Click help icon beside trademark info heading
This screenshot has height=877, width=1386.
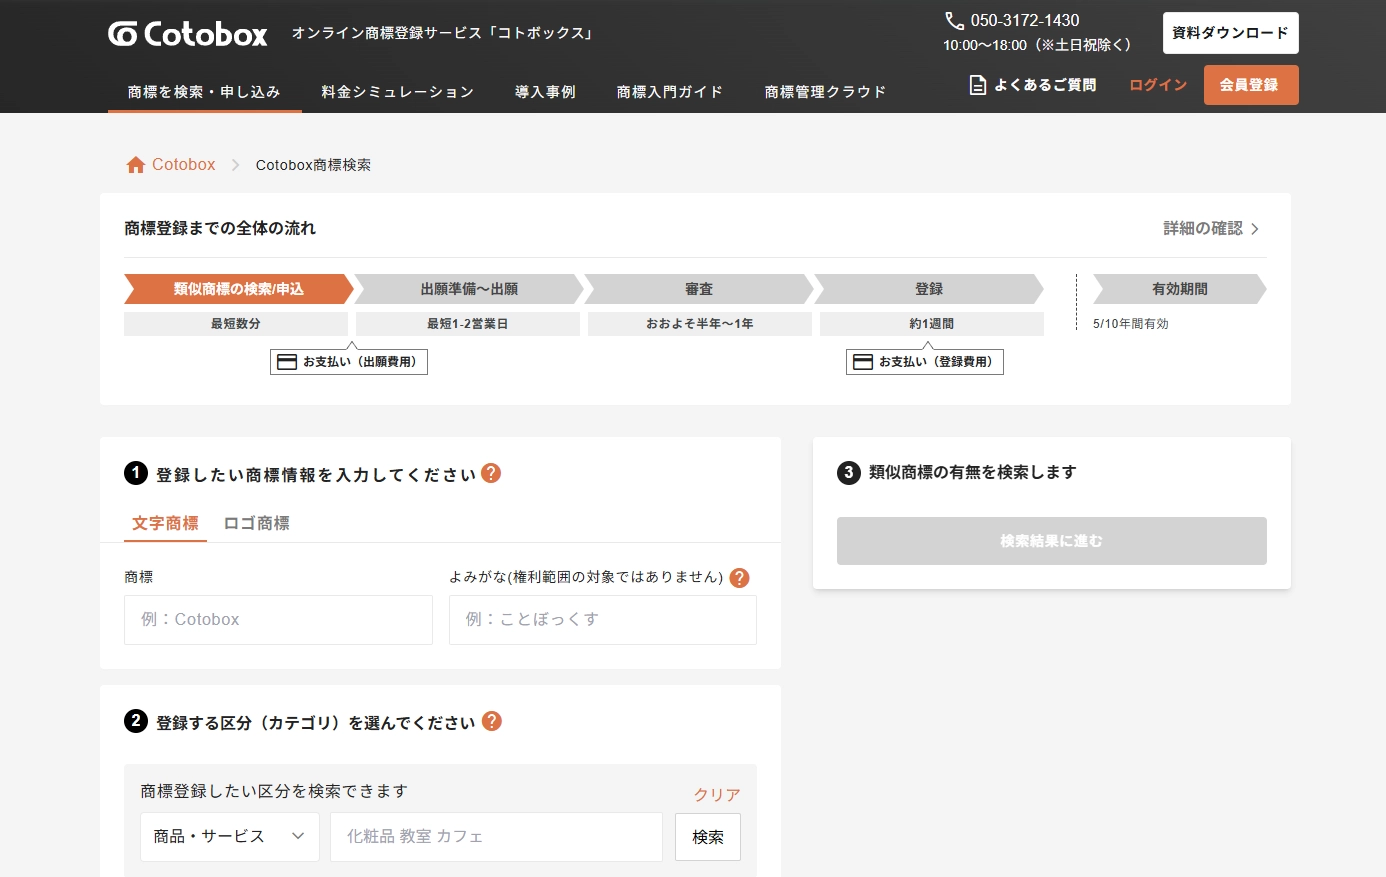point(491,473)
